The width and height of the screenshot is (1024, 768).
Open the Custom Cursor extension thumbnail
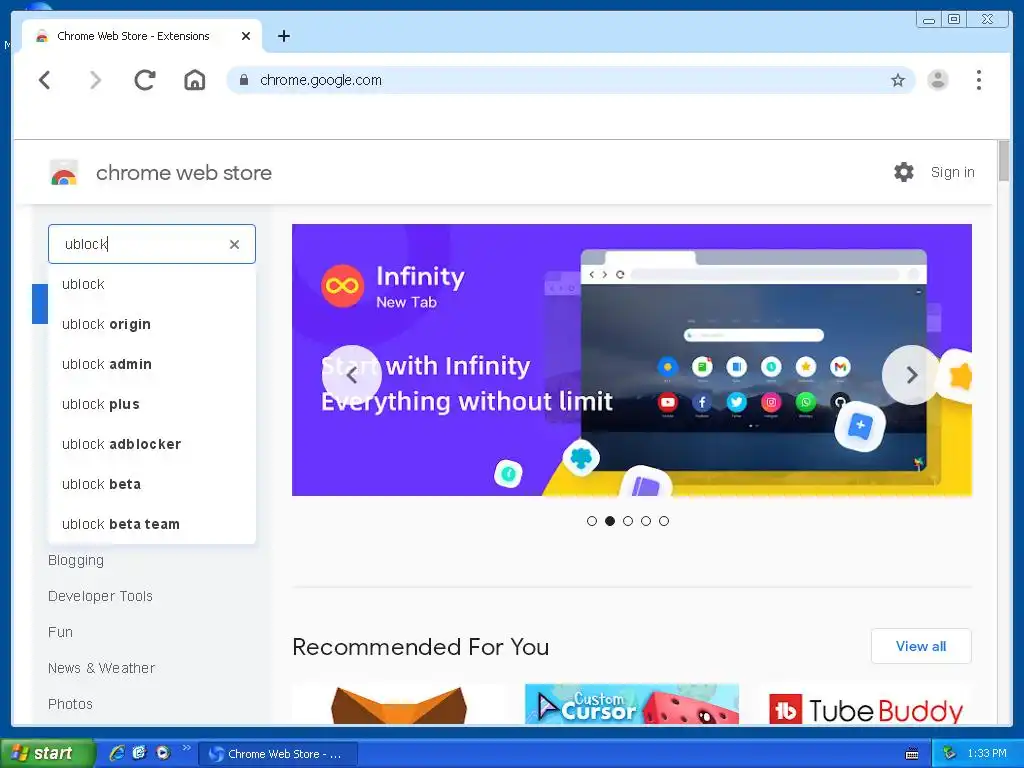pyautogui.click(x=632, y=704)
